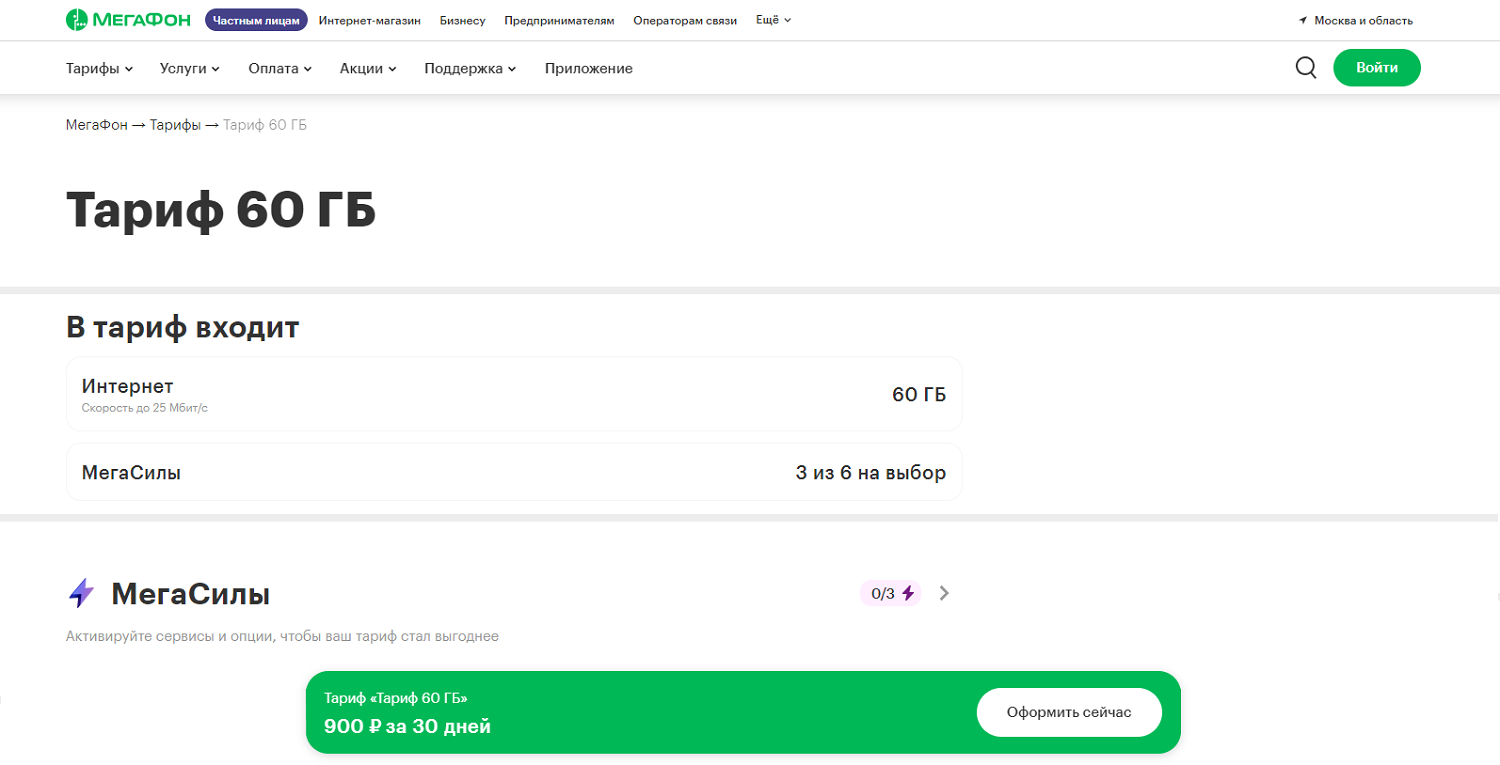This screenshot has width=1500, height=765.
Task: Click the МегаСилы section heading
Action: click(190, 594)
